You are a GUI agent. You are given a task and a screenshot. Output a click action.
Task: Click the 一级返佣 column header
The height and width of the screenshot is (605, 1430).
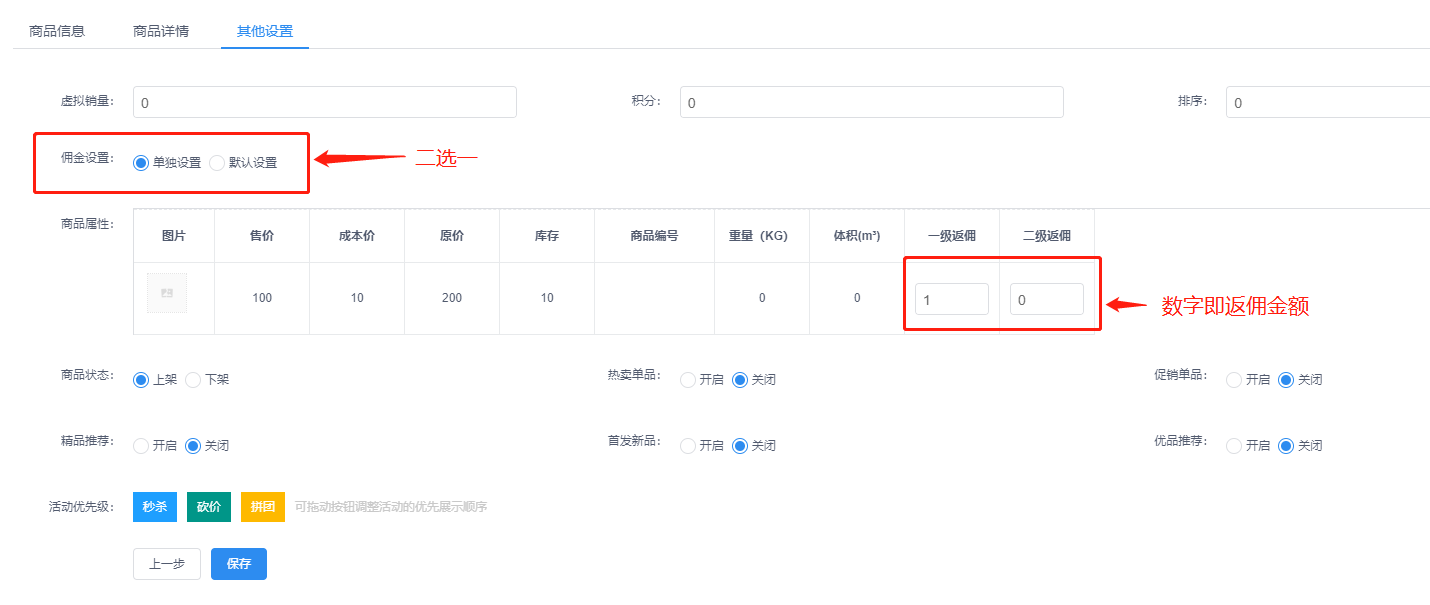(952, 236)
